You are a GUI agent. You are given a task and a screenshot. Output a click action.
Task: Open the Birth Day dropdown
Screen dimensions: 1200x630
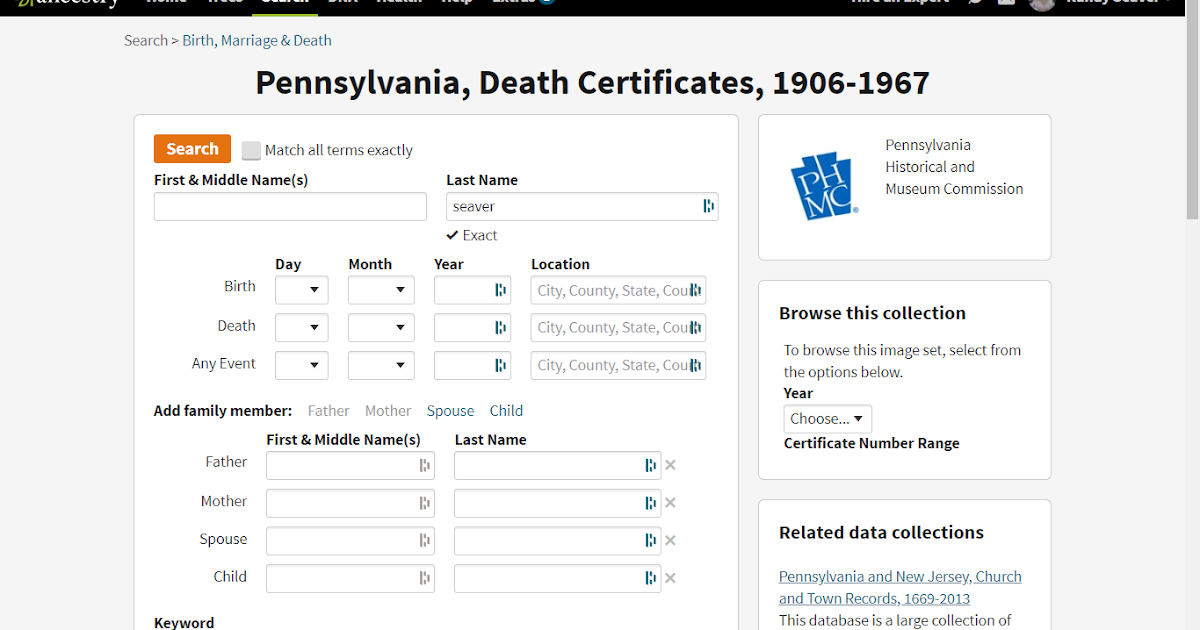[x=302, y=290]
